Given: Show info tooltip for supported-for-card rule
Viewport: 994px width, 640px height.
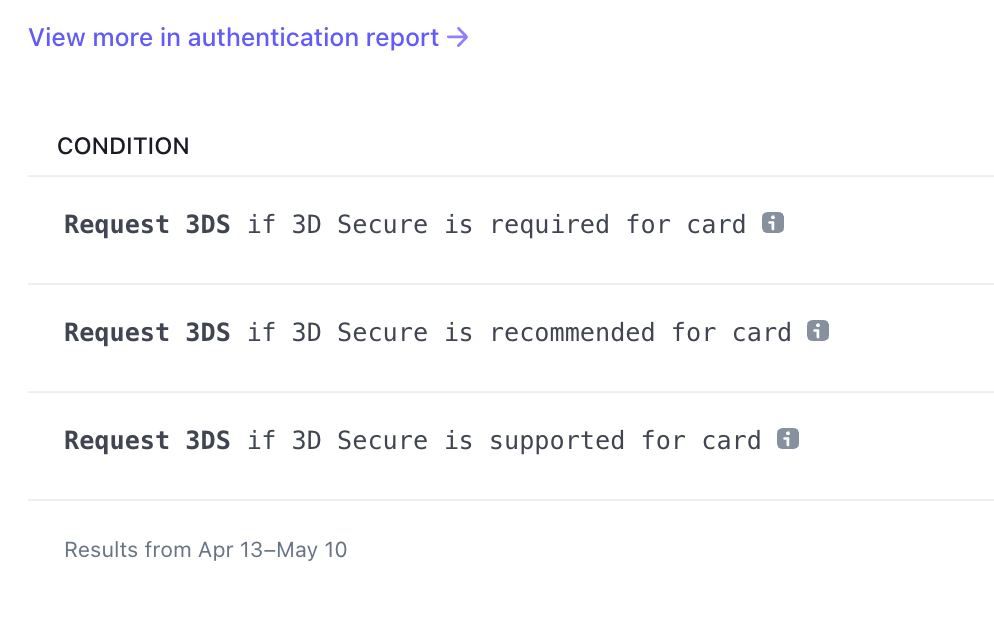Looking at the screenshot, I should click(x=788, y=439).
